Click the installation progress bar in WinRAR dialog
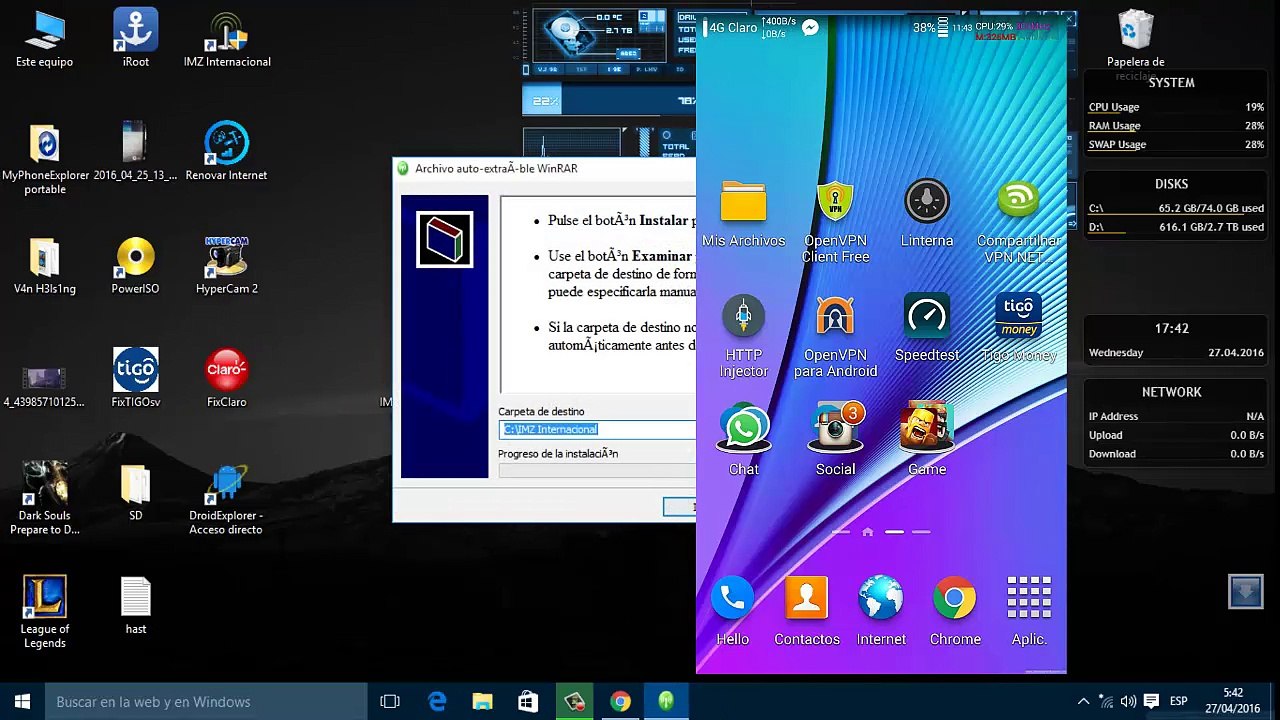The image size is (1280, 720). [597, 471]
